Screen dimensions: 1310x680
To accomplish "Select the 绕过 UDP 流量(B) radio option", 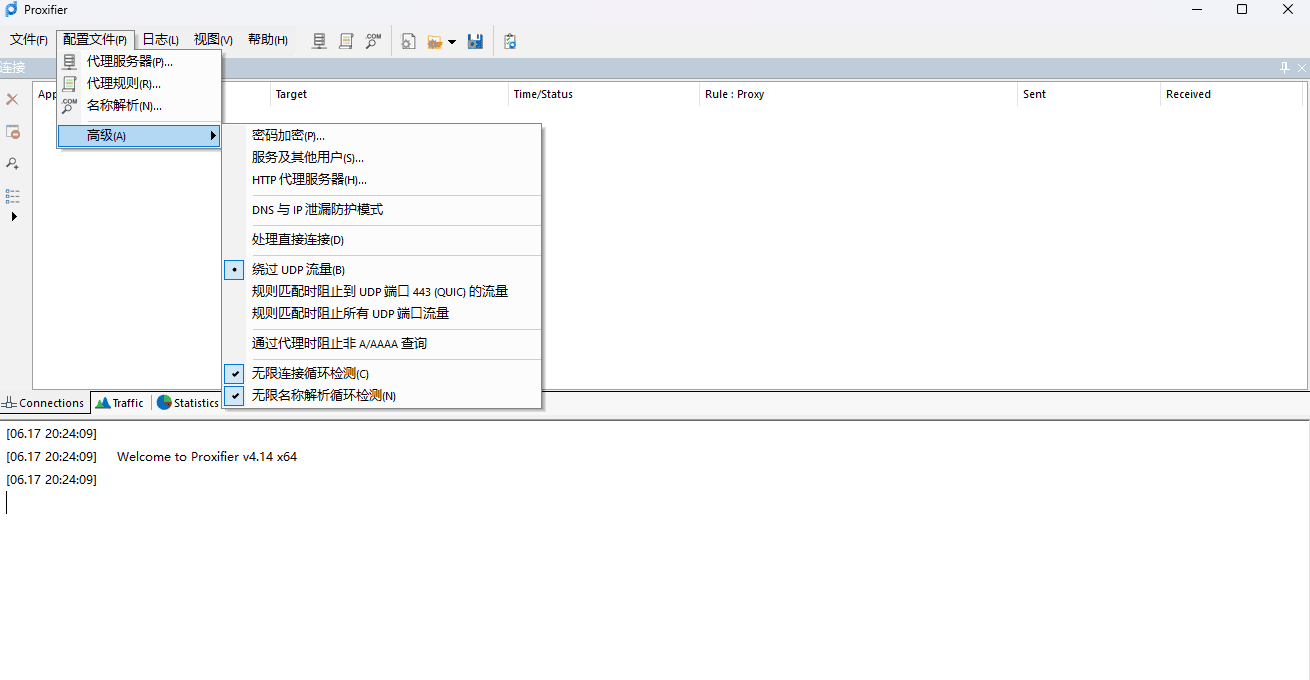I will point(381,270).
